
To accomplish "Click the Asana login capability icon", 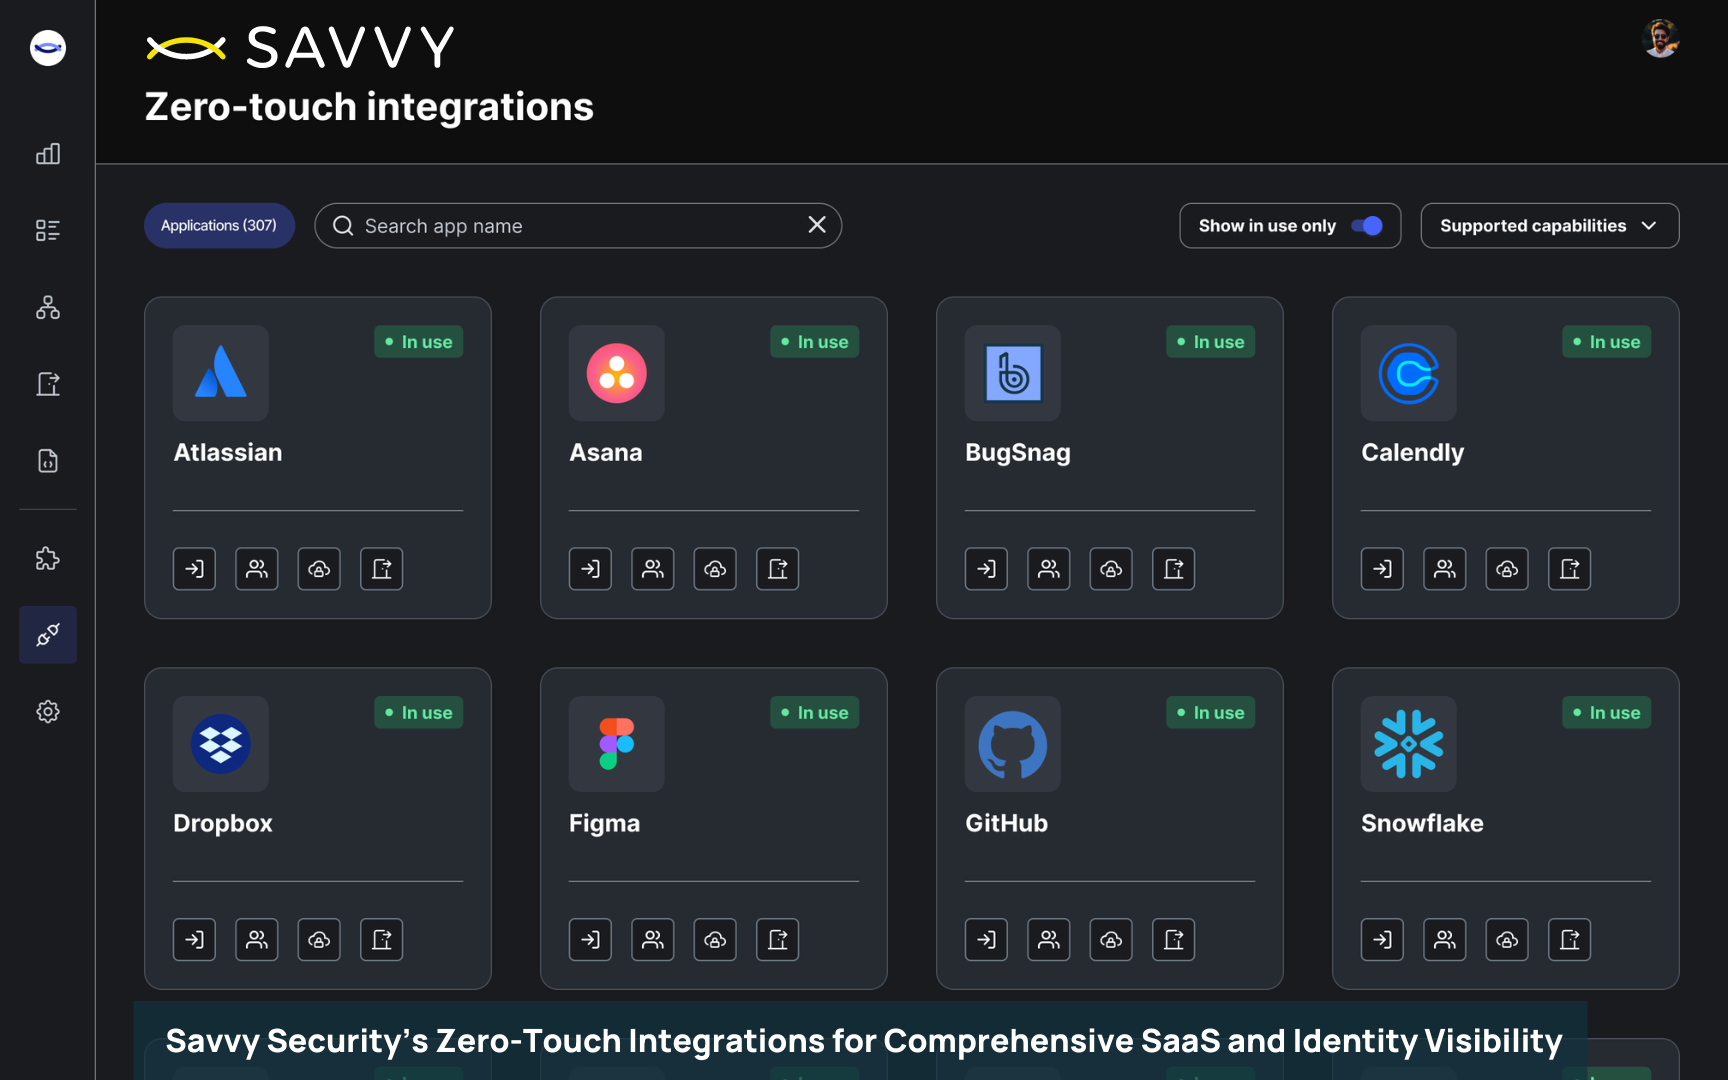I will tap(591, 569).
